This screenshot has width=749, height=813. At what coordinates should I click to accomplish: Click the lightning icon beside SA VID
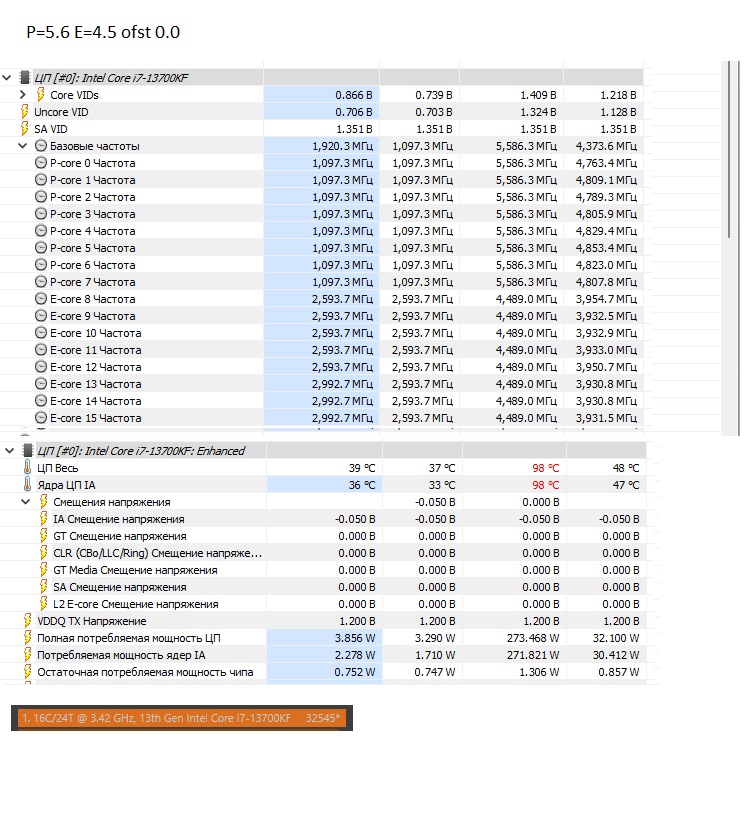24,129
